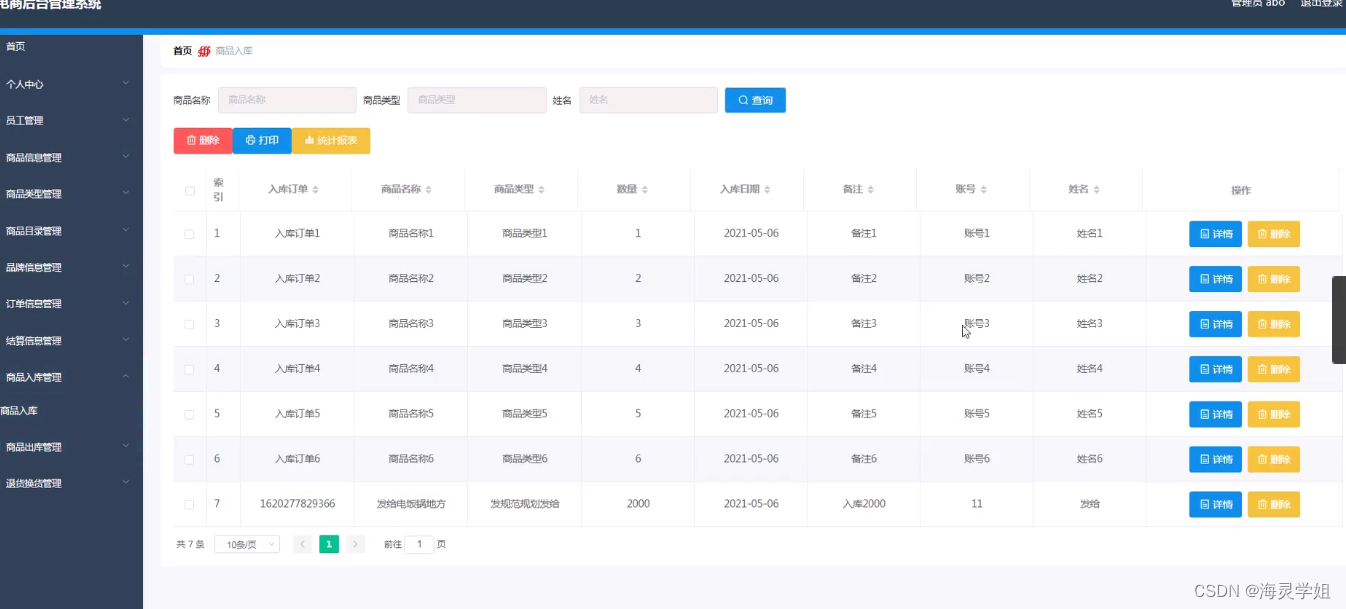The image size is (1346, 609).
Task: Open 详情 for row 入库订单6
Action: pyautogui.click(x=1215, y=459)
